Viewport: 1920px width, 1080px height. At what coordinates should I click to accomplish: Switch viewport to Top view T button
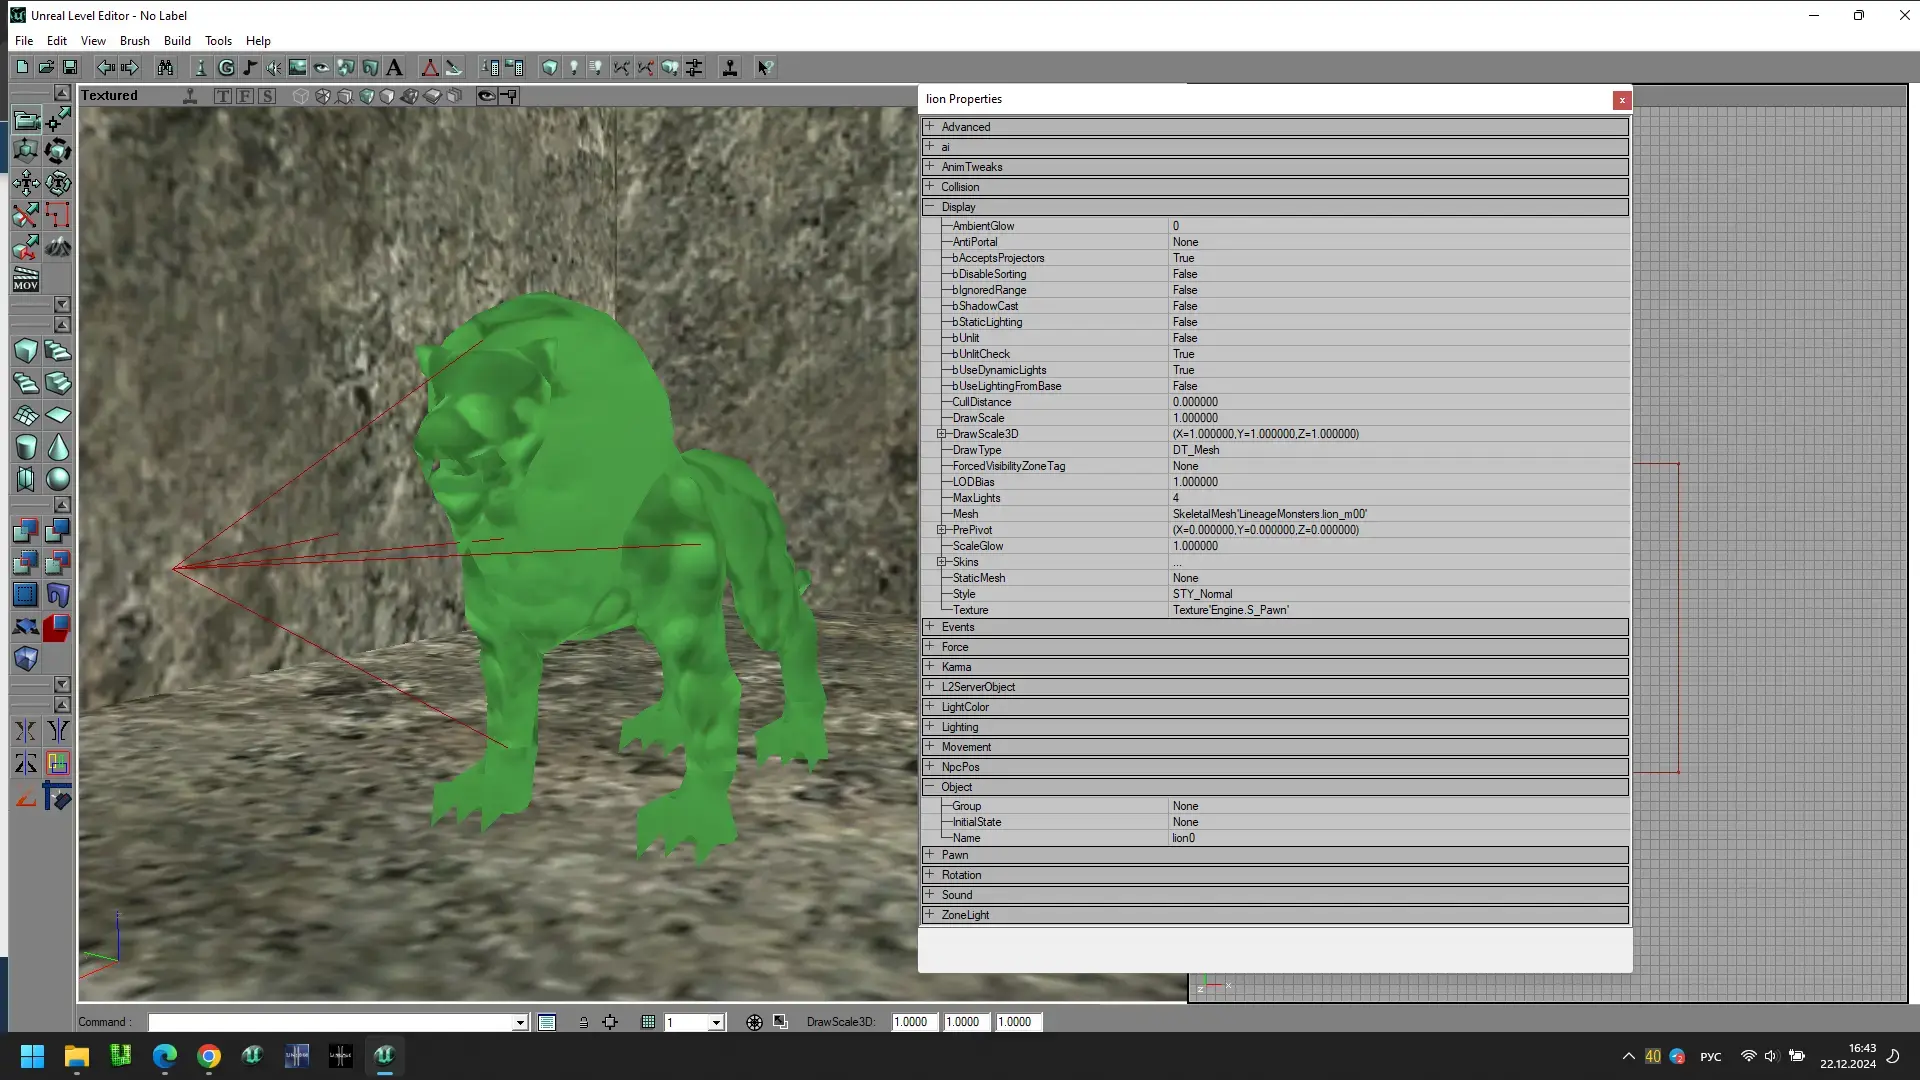coord(223,96)
